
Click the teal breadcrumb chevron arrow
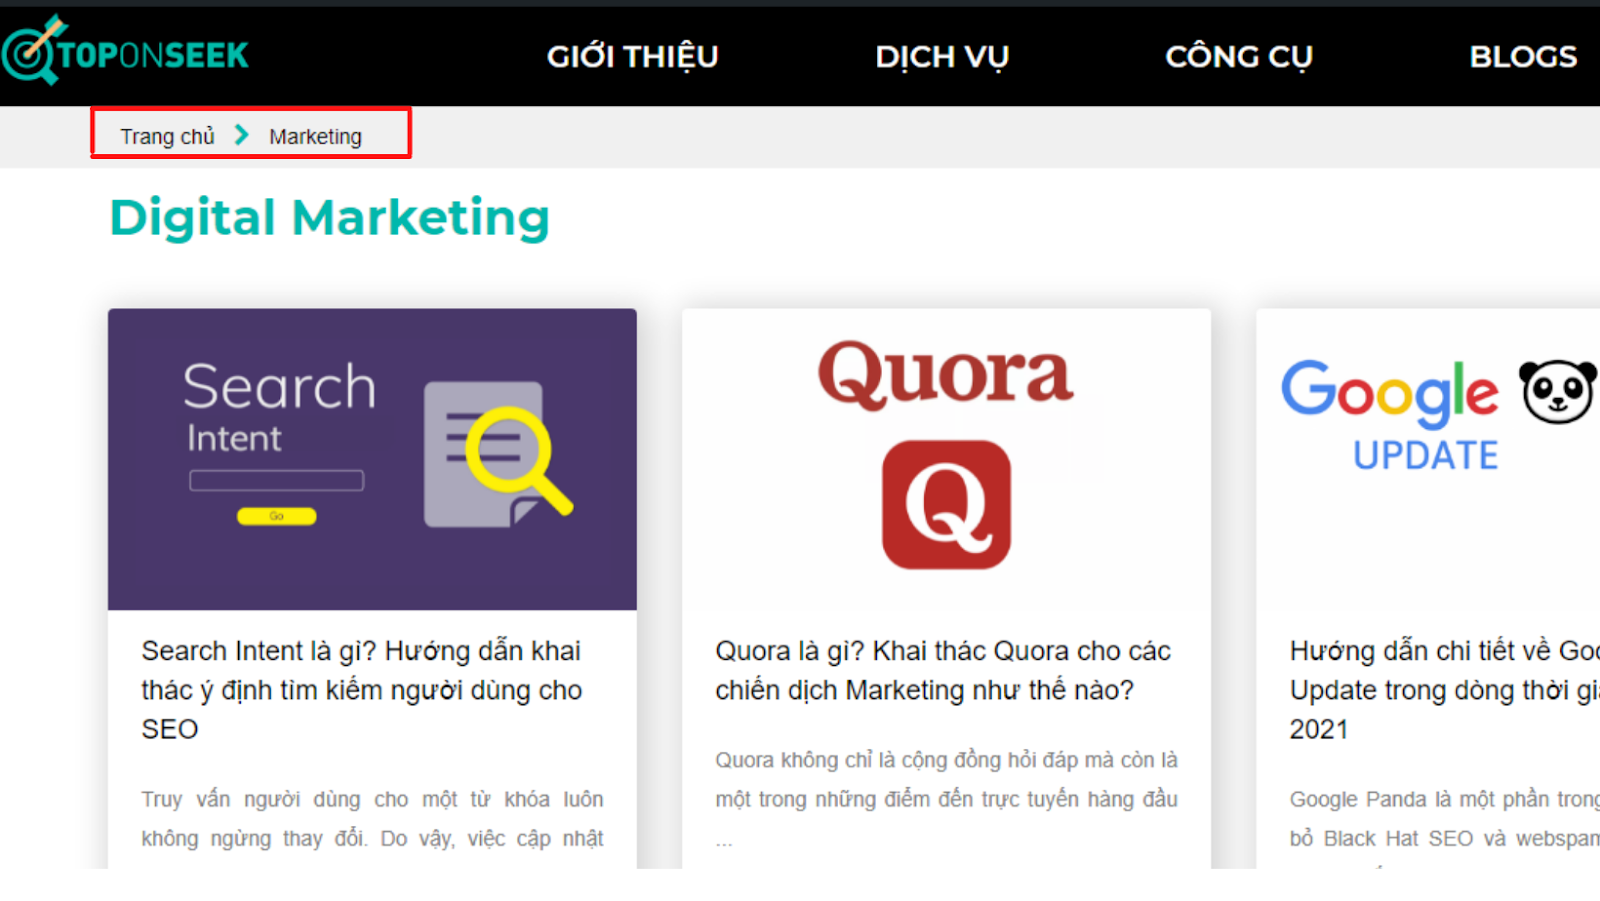point(241,135)
